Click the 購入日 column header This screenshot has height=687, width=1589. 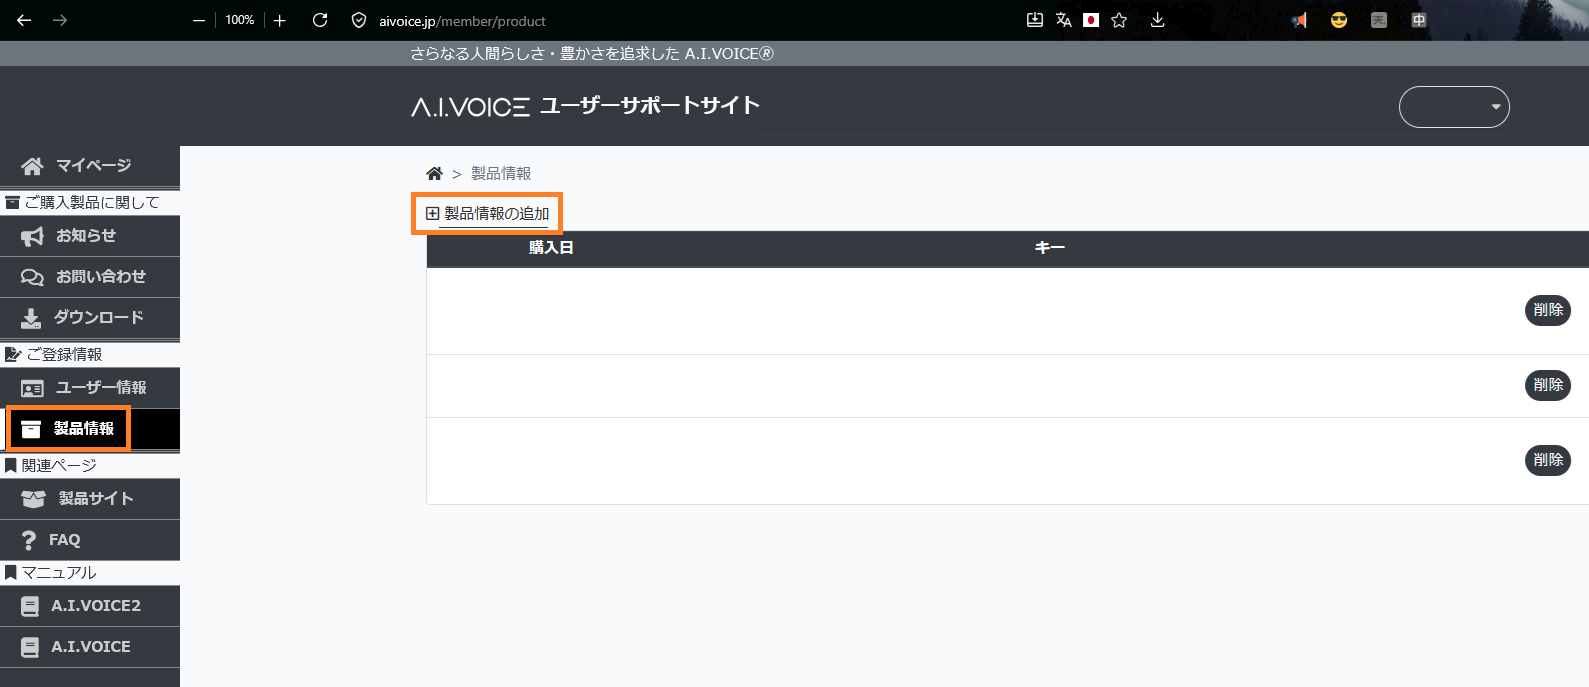(x=551, y=248)
